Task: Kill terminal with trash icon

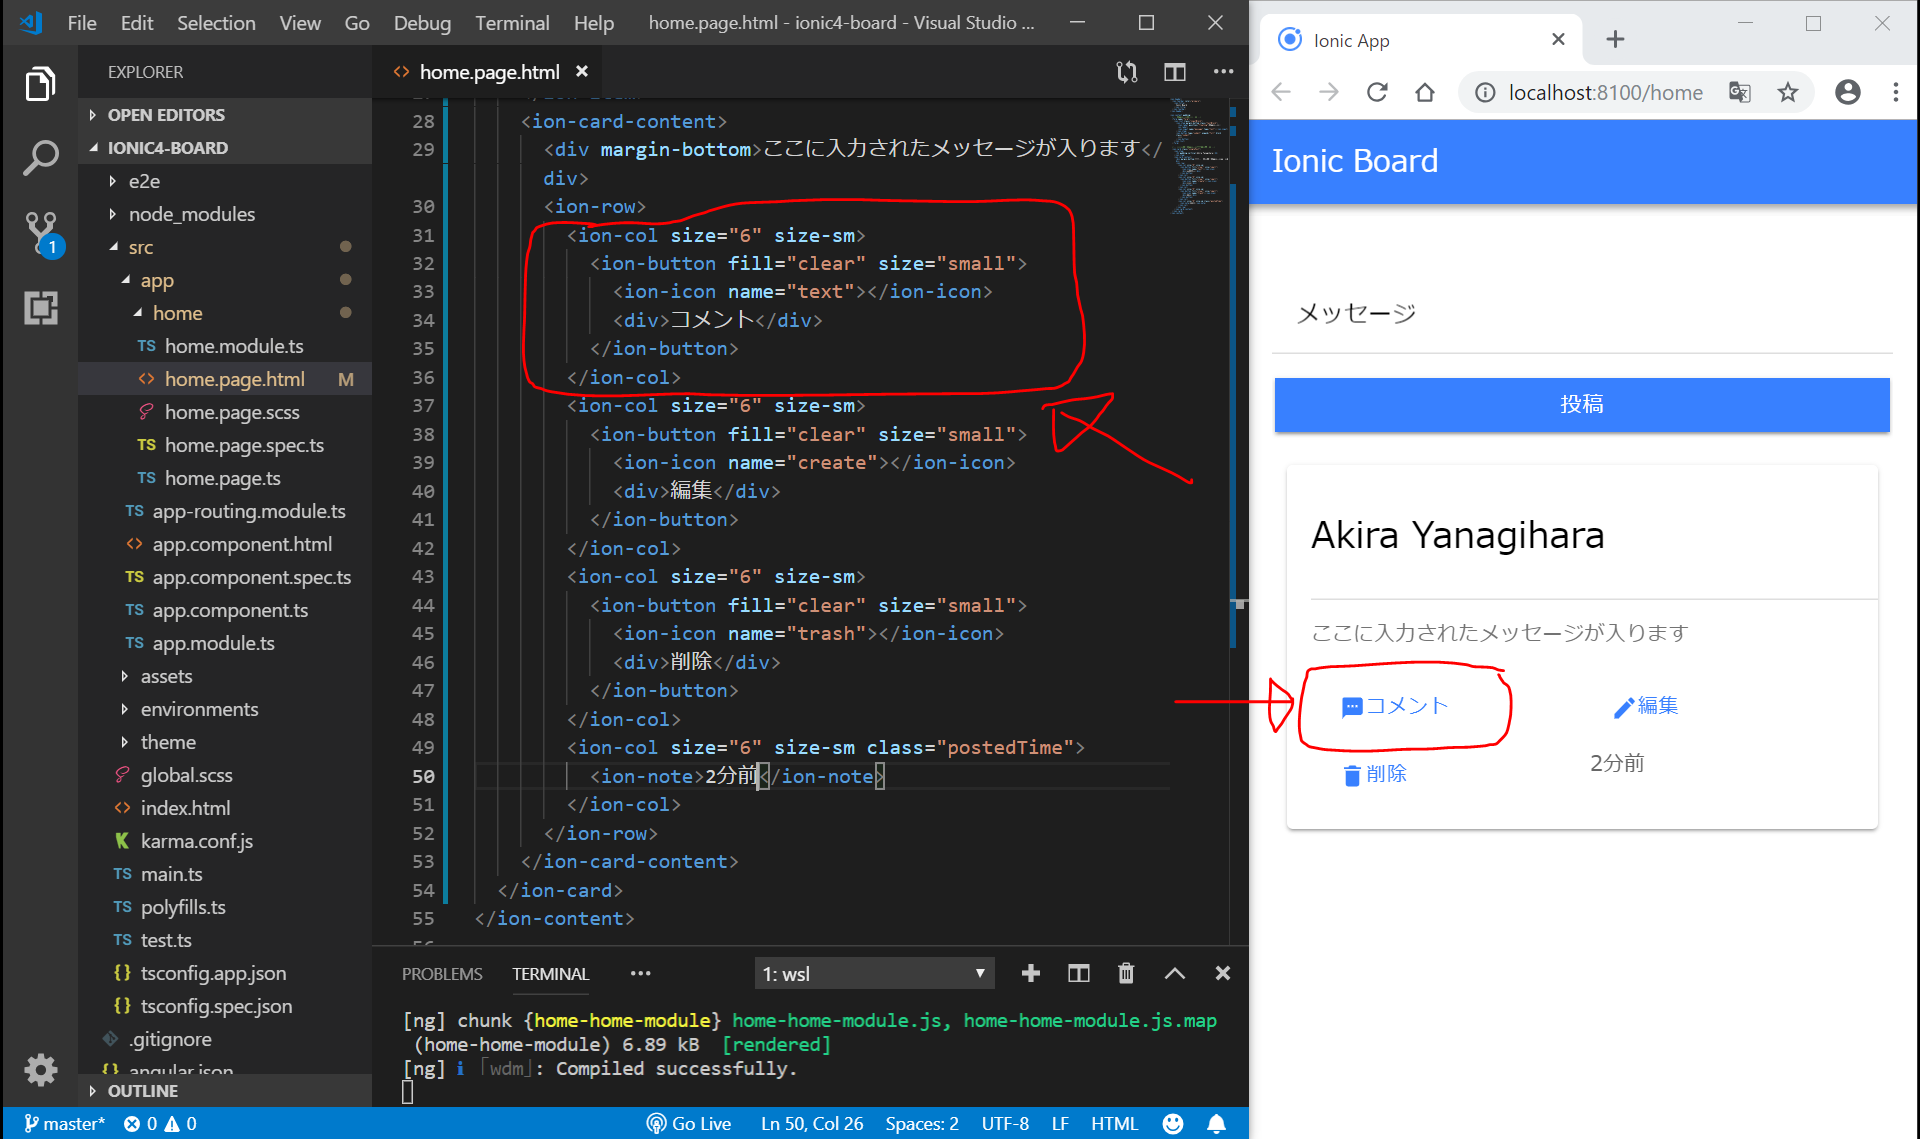Action: [1126, 973]
